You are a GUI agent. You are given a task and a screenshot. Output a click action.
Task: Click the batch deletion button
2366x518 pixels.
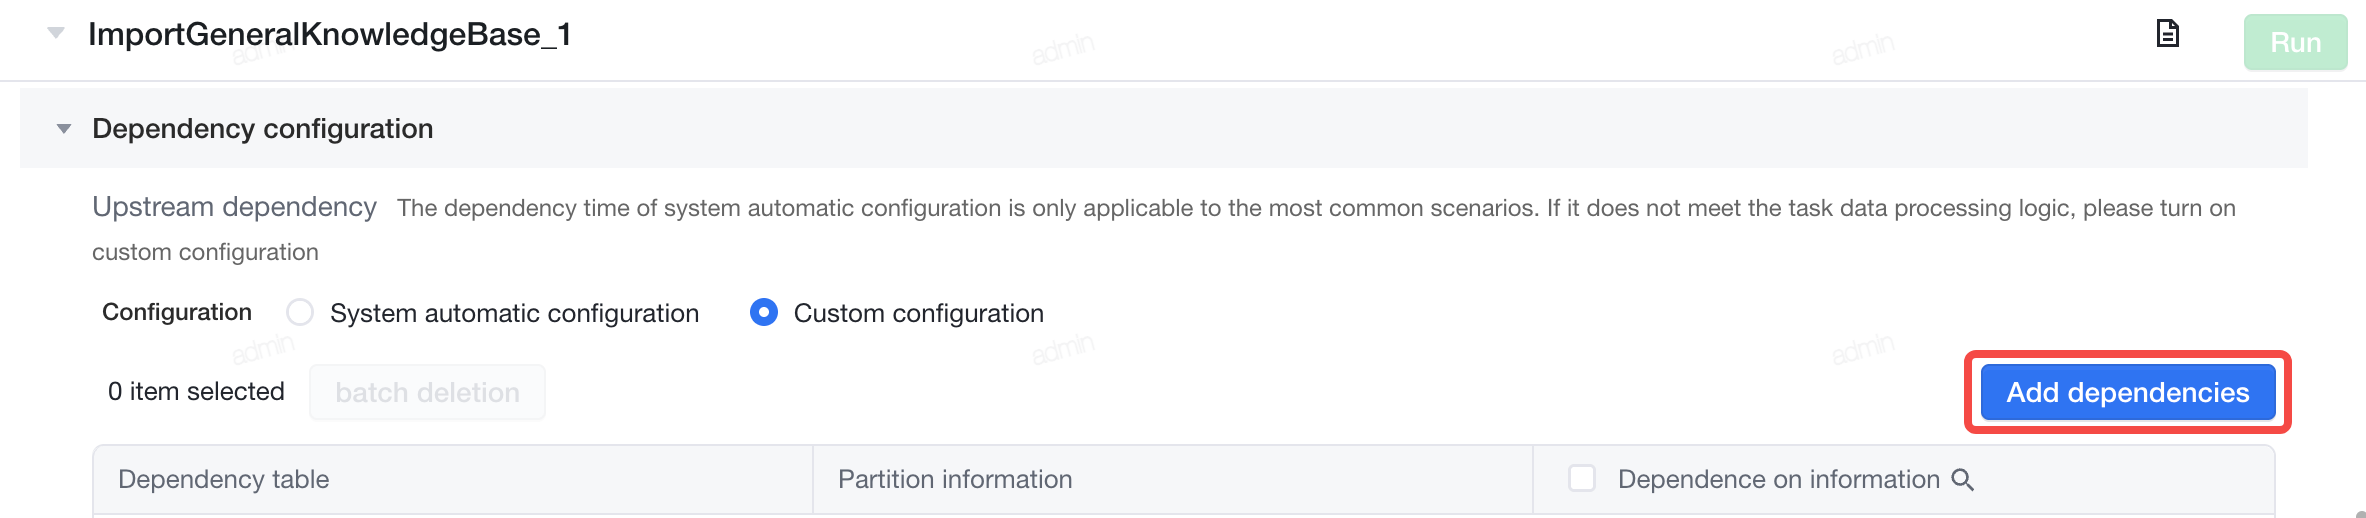click(427, 392)
